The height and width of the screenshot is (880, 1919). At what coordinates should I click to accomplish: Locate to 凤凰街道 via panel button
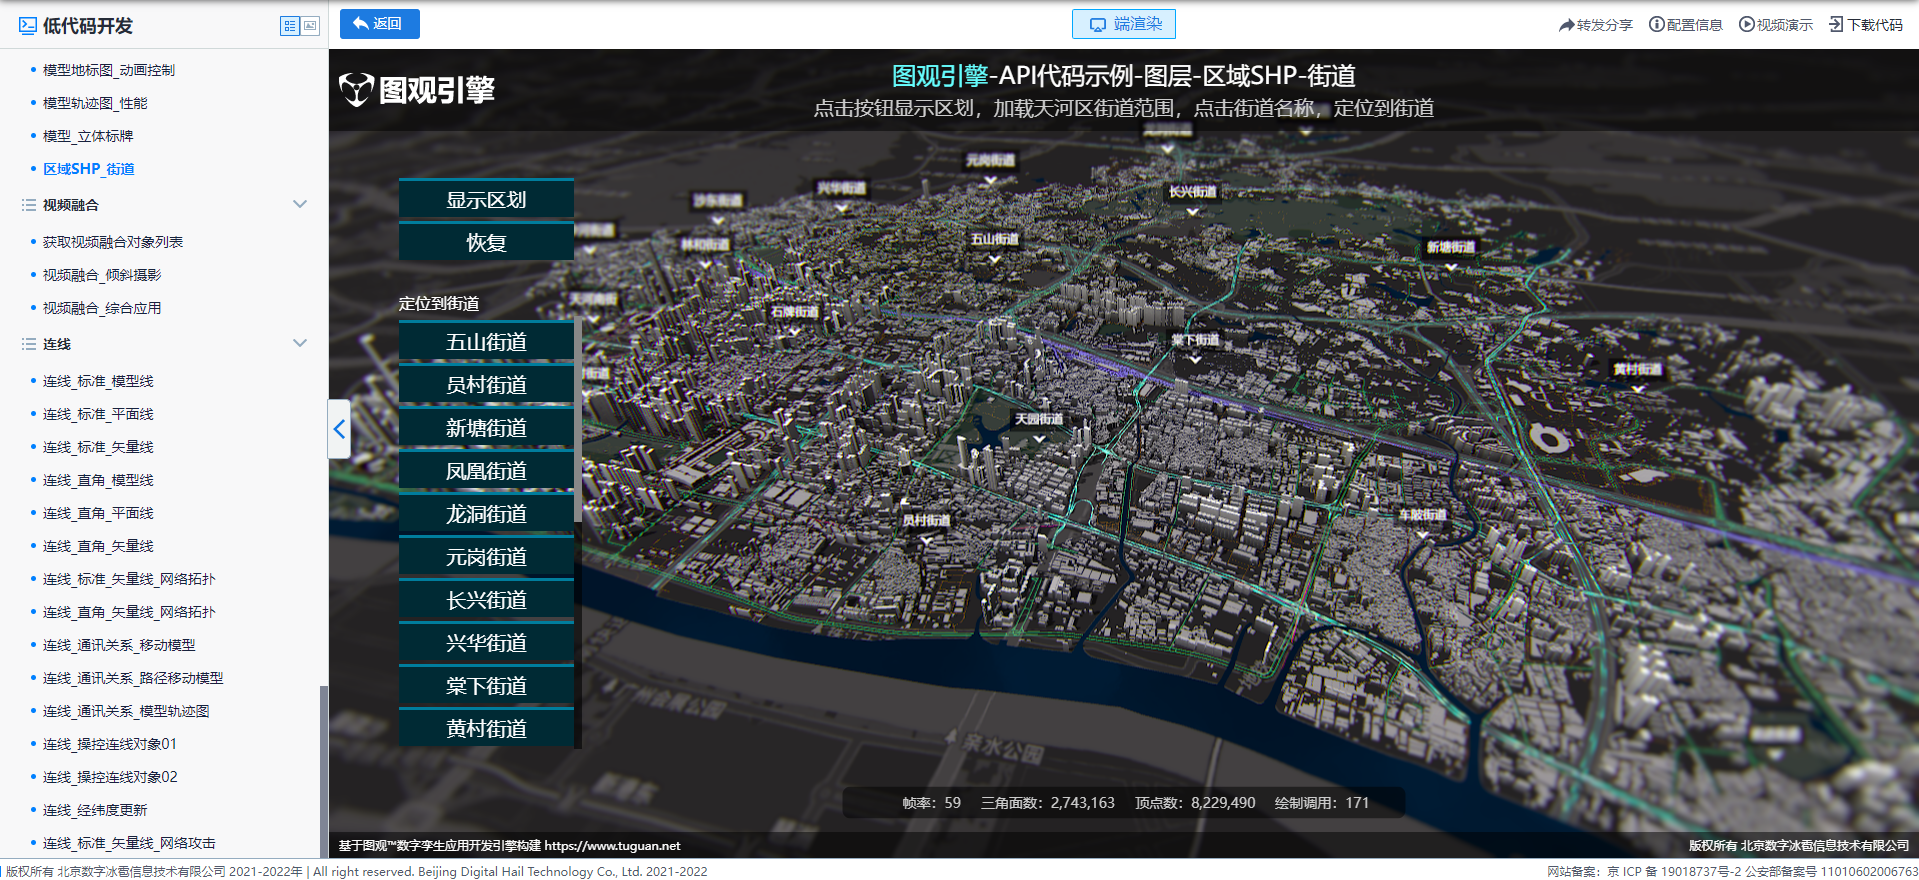coord(486,470)
